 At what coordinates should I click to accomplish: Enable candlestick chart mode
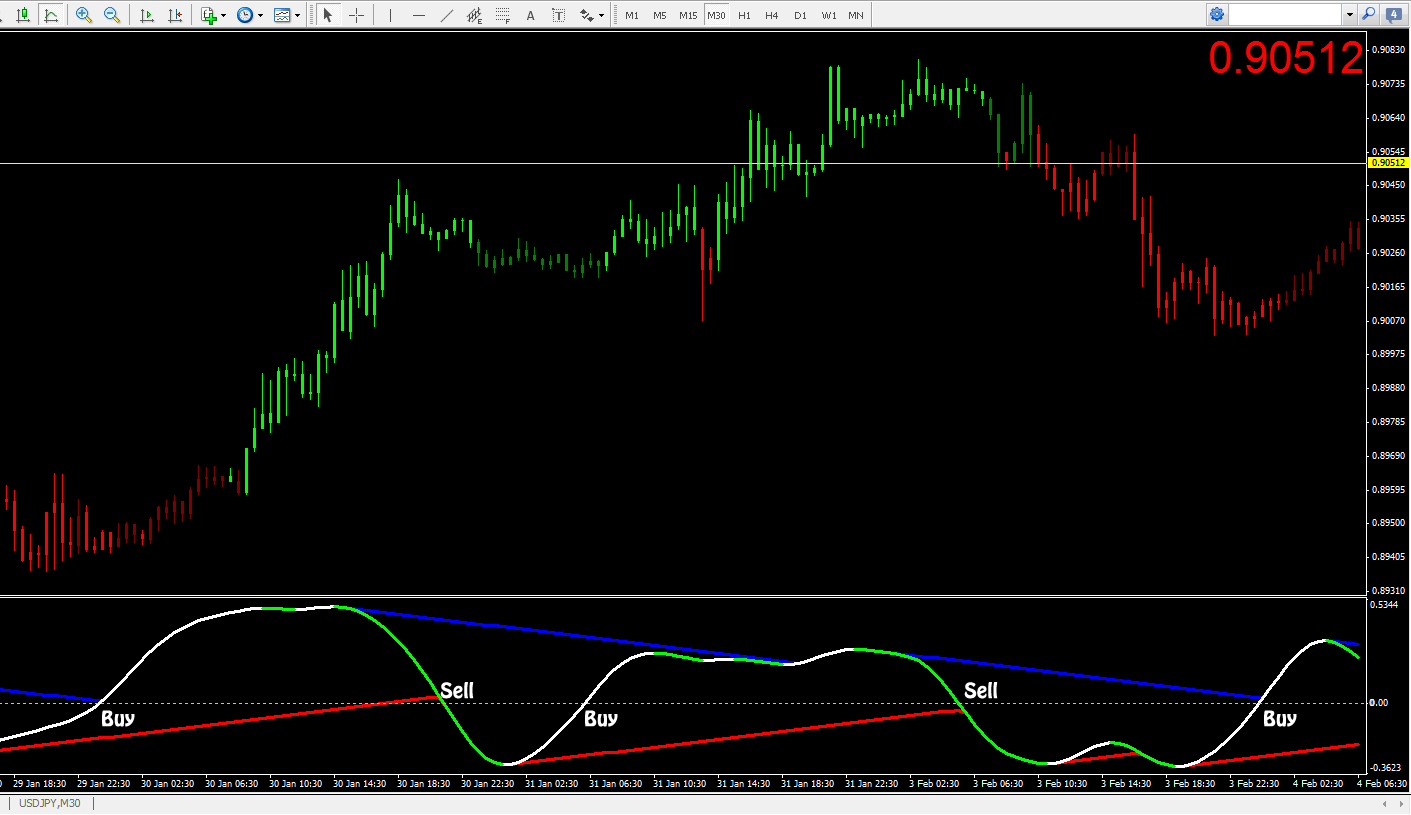[22, 15]
